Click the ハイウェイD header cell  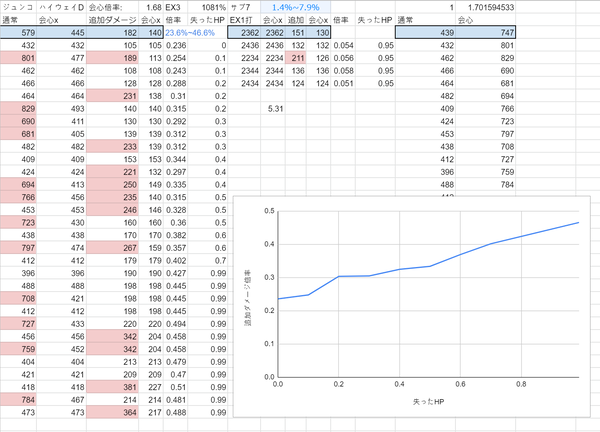pyautogui.click(x=61, y=7)
